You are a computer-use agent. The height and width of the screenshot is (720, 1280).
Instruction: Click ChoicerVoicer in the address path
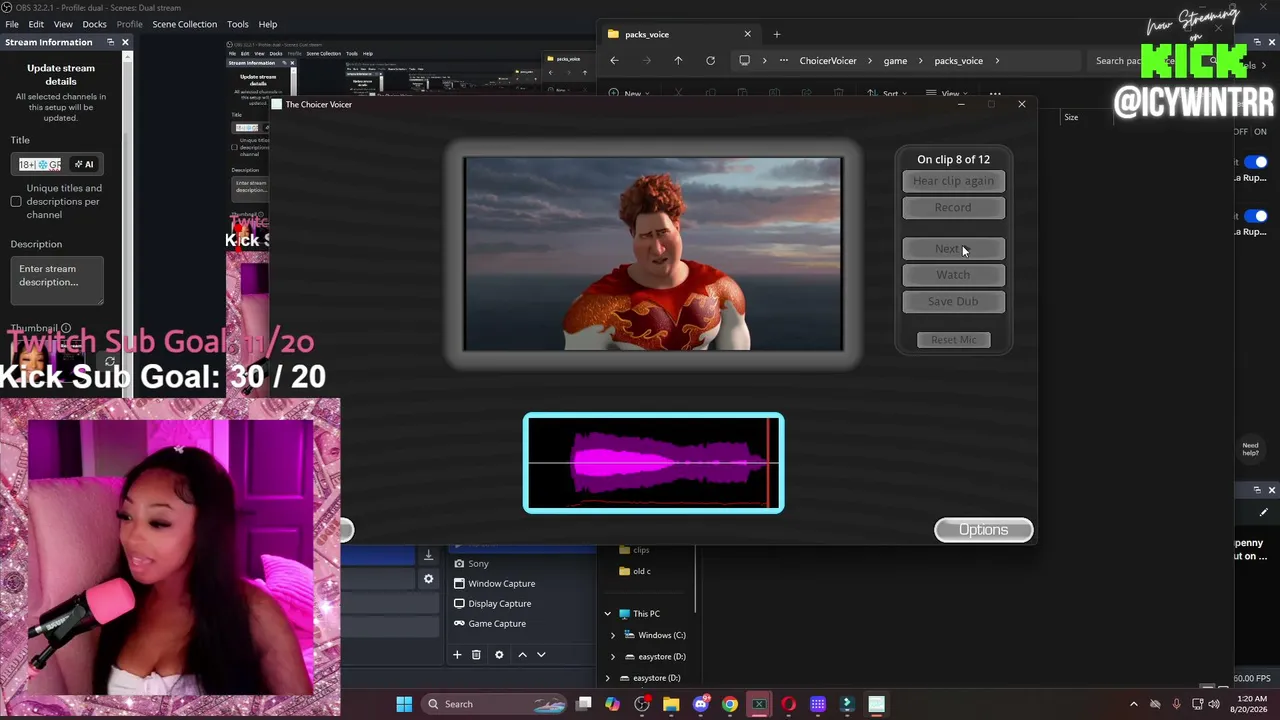pos(828,61)
